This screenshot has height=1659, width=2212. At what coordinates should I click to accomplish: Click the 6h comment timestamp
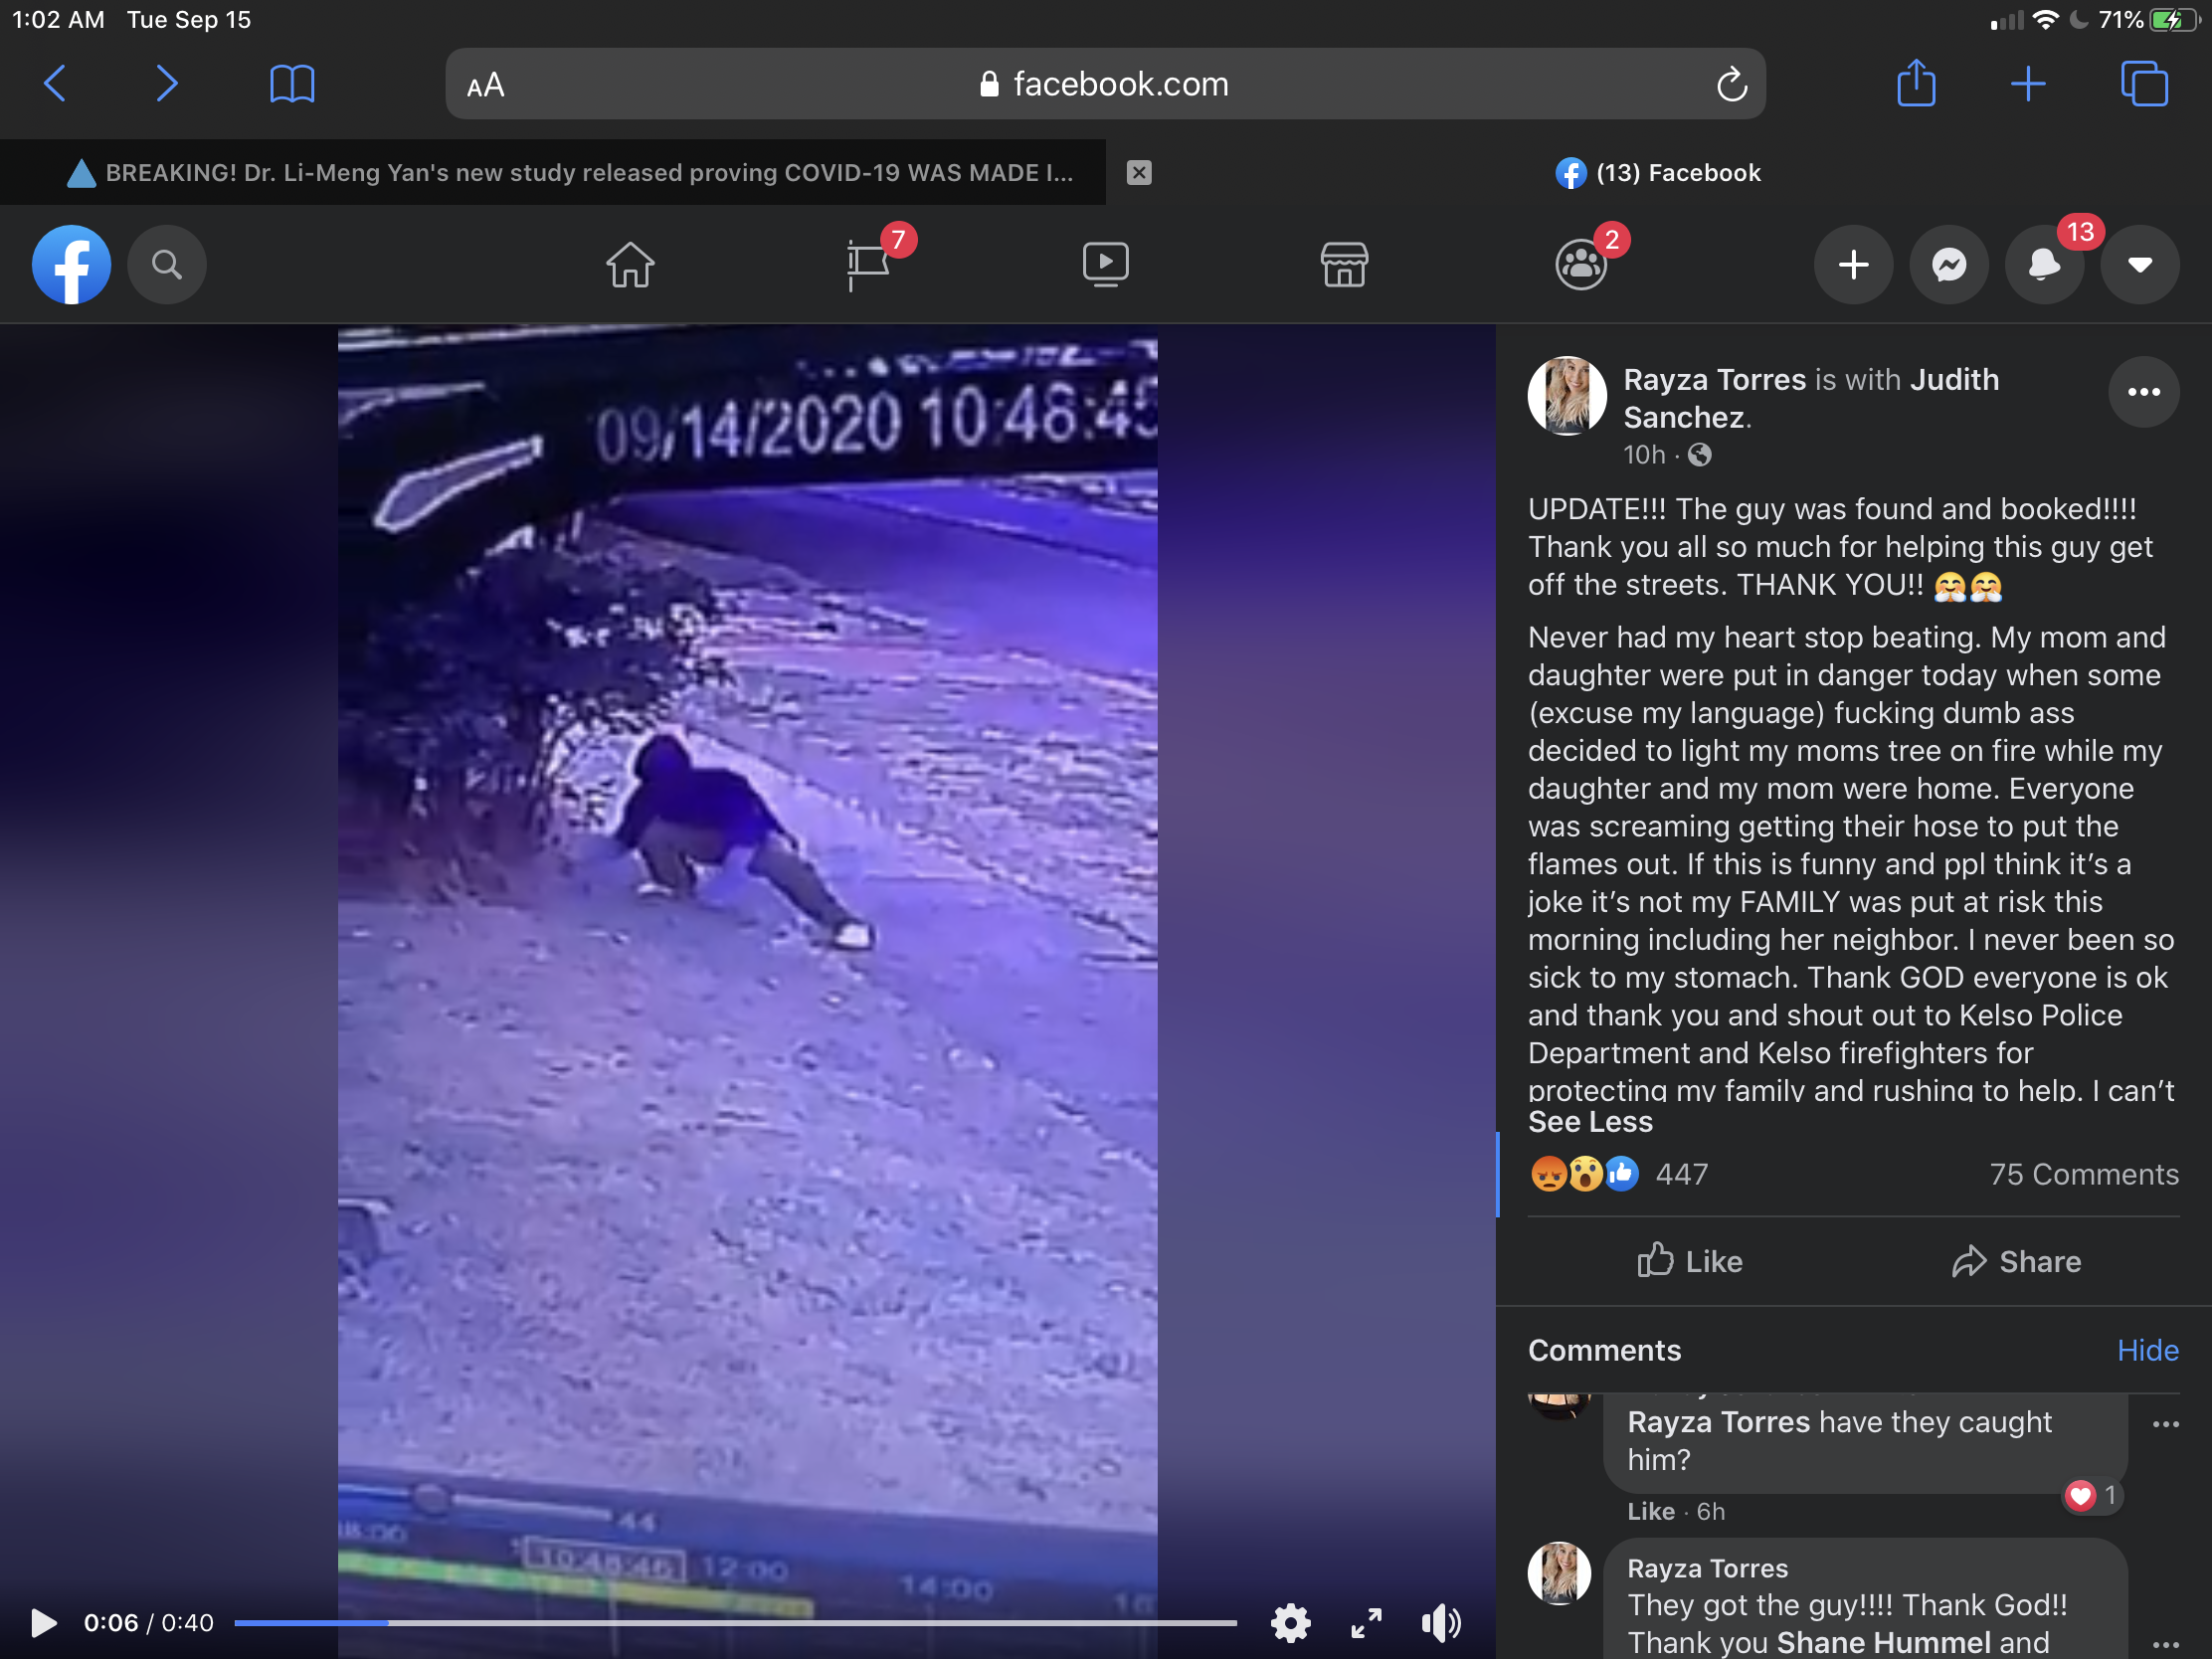[1710, 1511]
